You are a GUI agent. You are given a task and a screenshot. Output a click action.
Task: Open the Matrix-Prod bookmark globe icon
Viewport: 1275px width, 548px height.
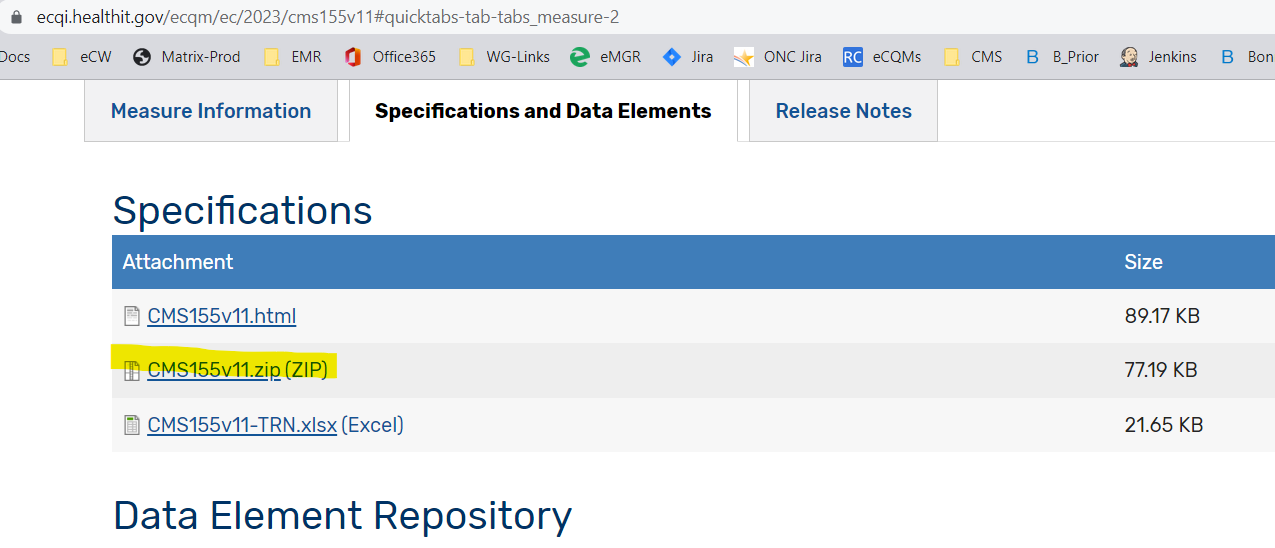(142, 57)
